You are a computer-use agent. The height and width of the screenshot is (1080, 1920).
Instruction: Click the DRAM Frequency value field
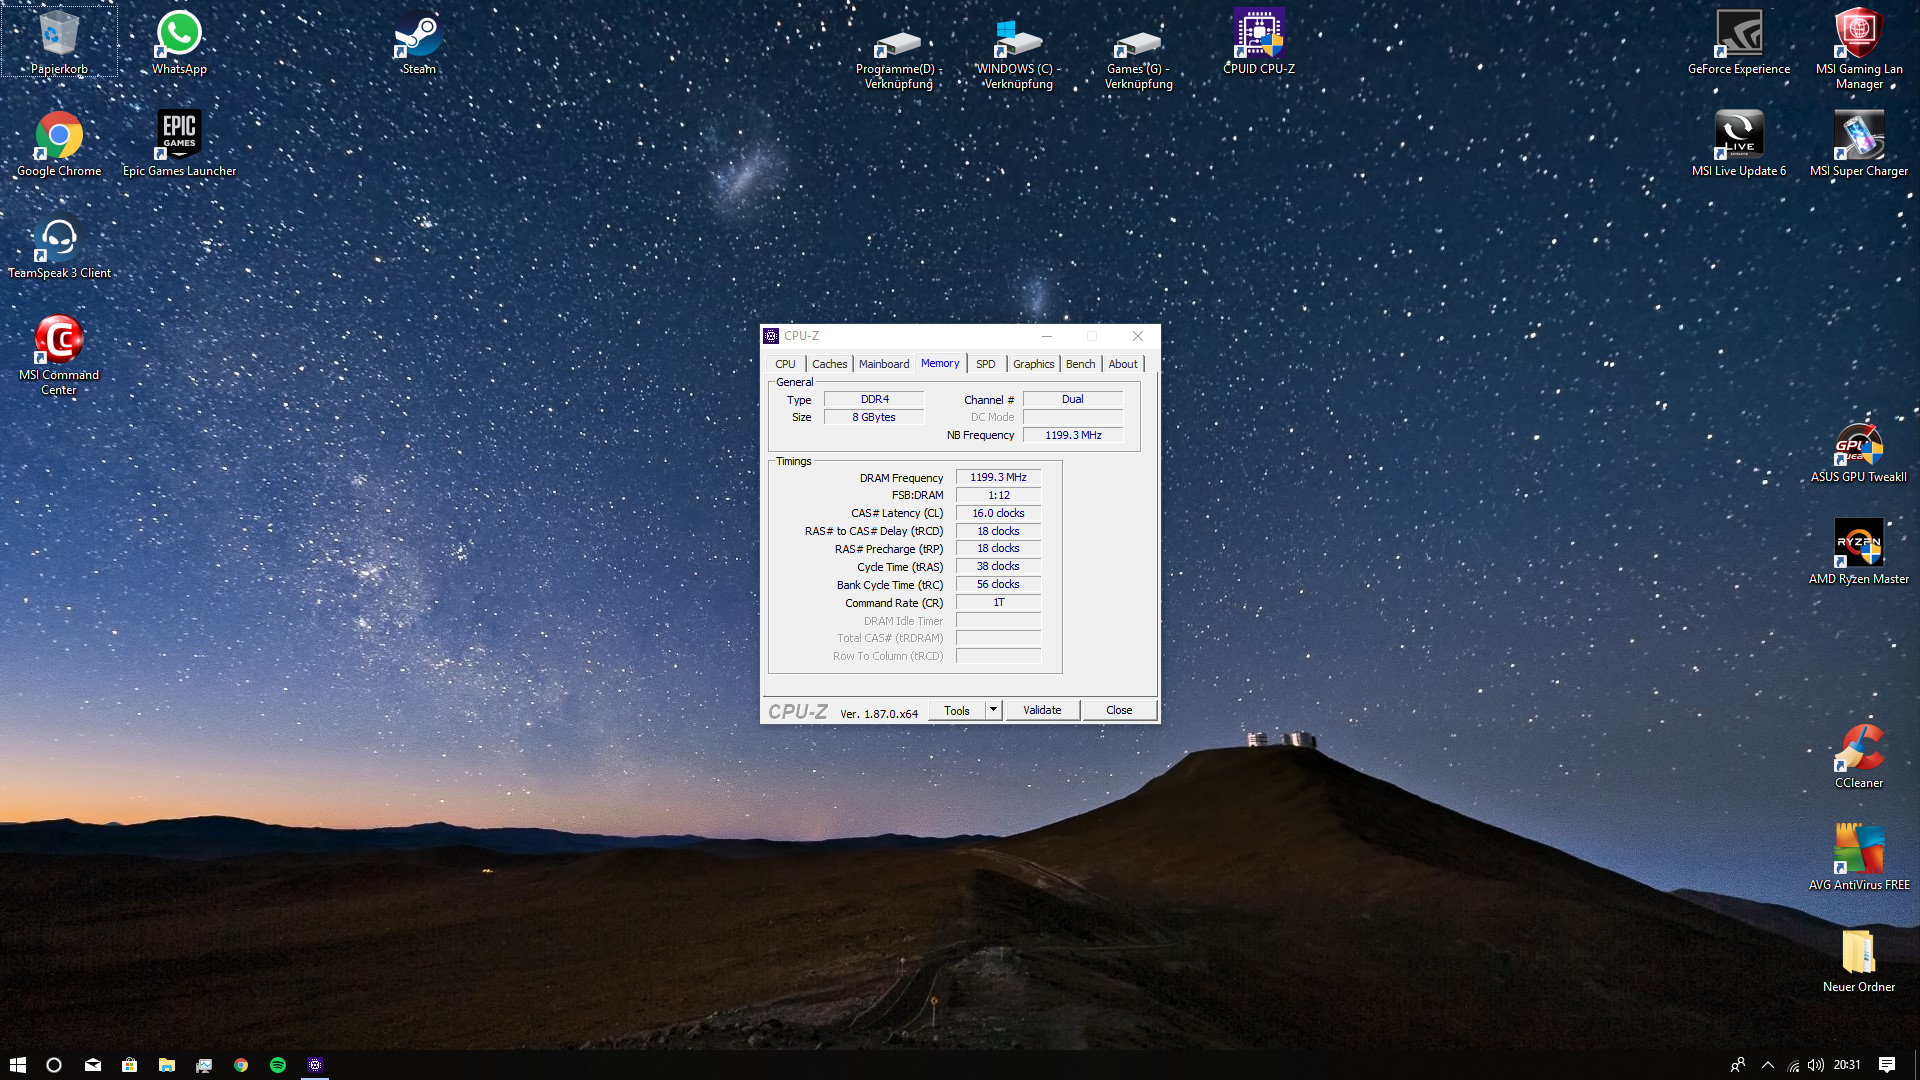[x=998, y=478]
